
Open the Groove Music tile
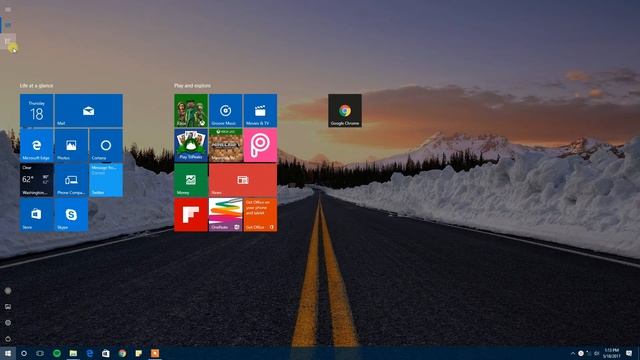225,111
